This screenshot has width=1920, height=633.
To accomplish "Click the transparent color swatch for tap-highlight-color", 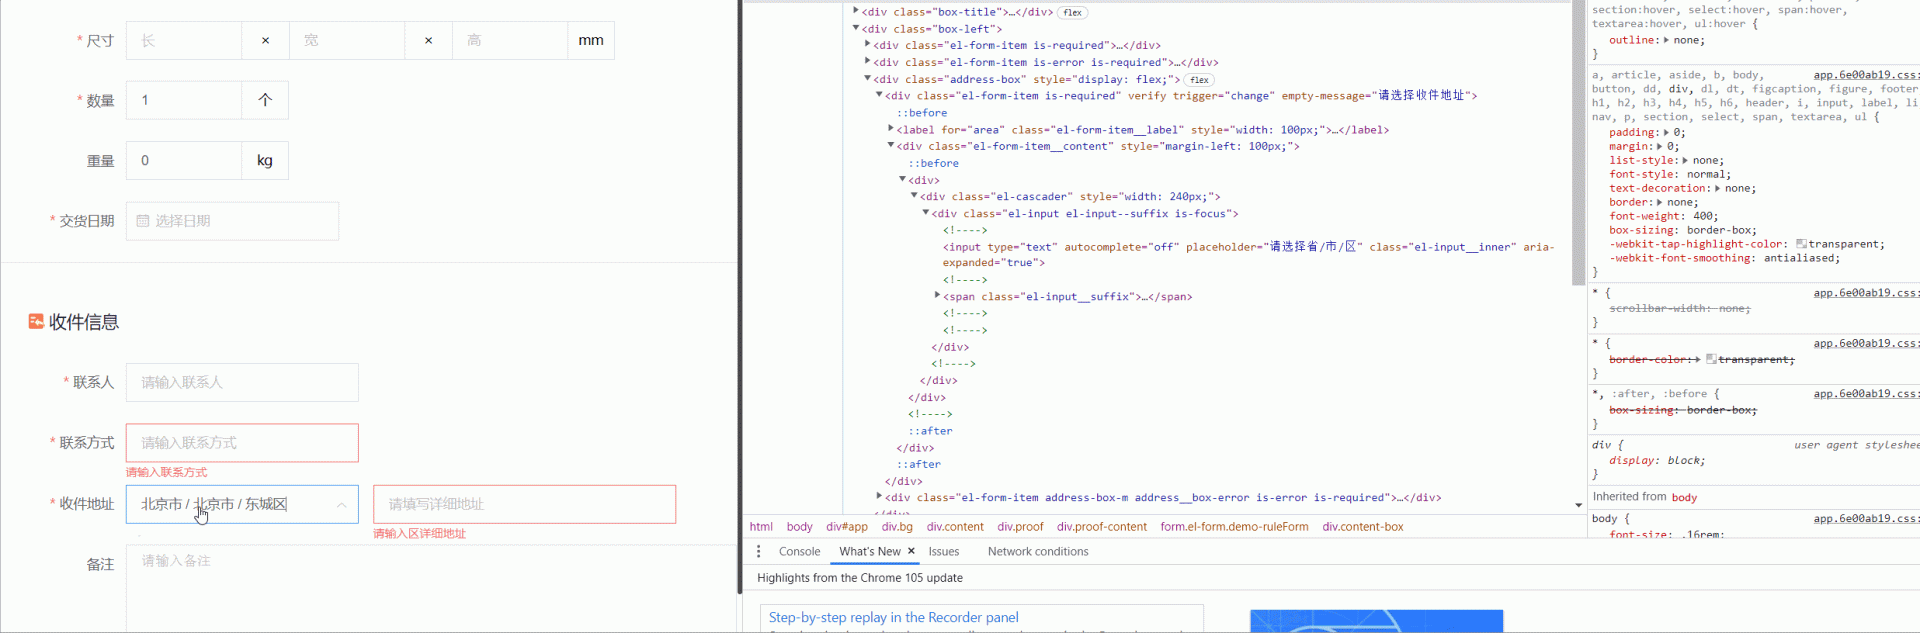I will 1801,244.
